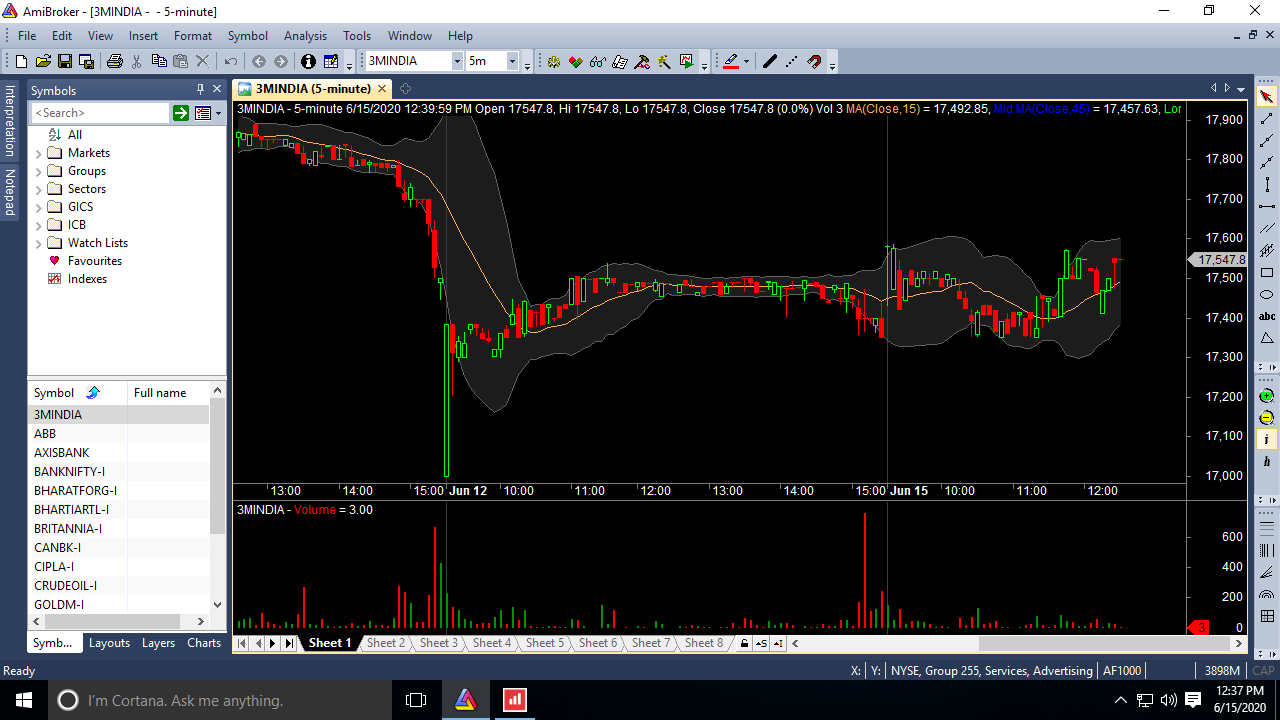Activate the arrow selection pointer tool
1280x720 pixels.
[1267, 95]
